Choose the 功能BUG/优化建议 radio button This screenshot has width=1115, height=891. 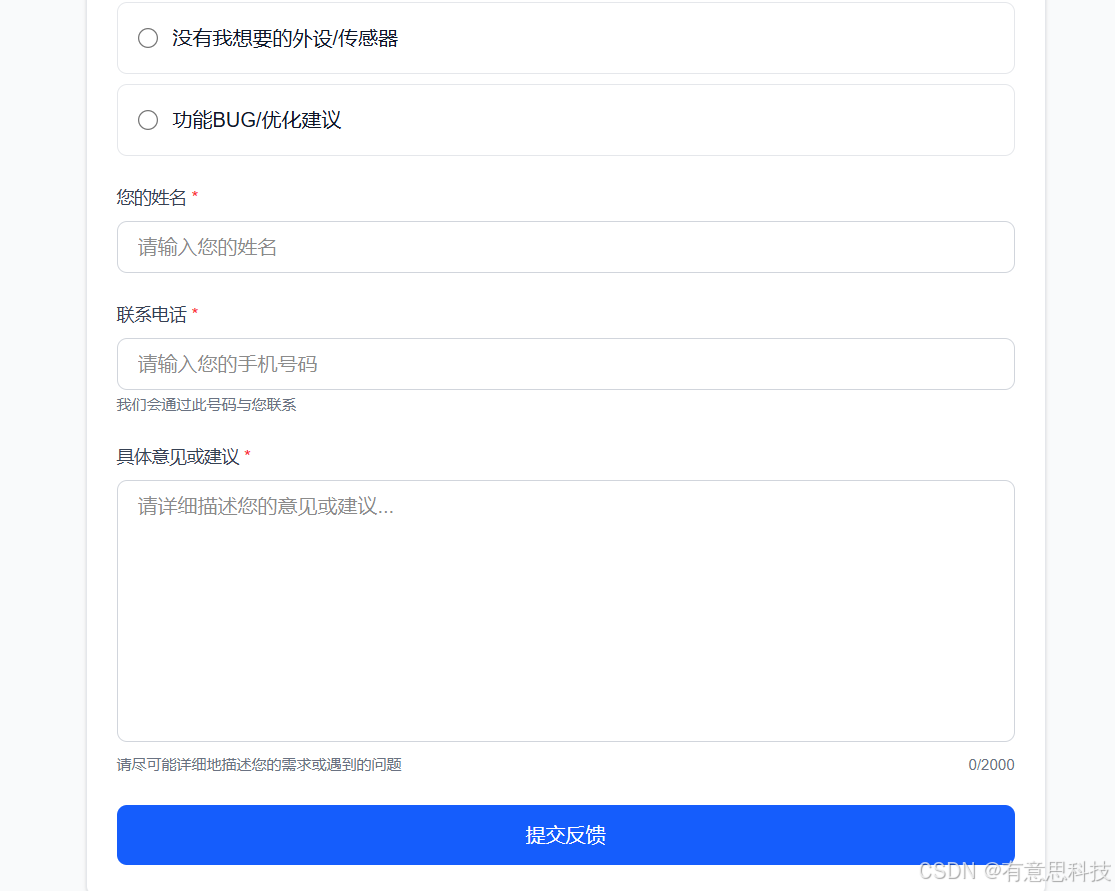tap(148, 120)
